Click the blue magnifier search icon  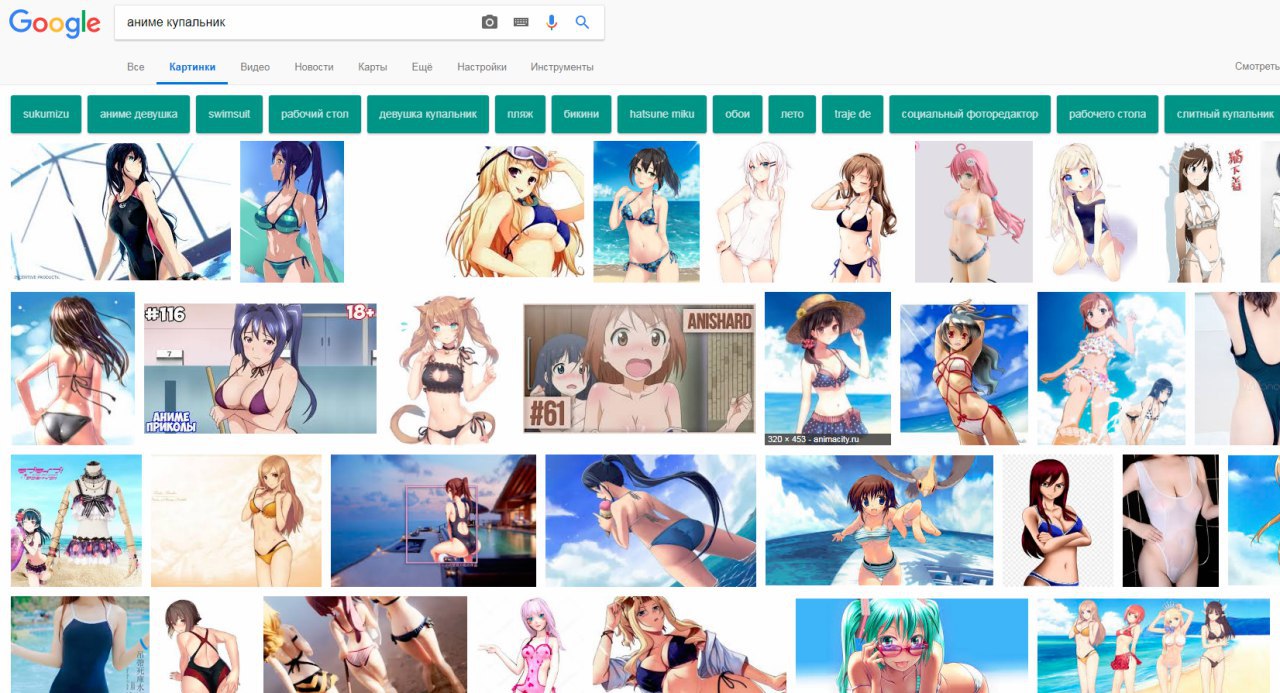point(583,22)
